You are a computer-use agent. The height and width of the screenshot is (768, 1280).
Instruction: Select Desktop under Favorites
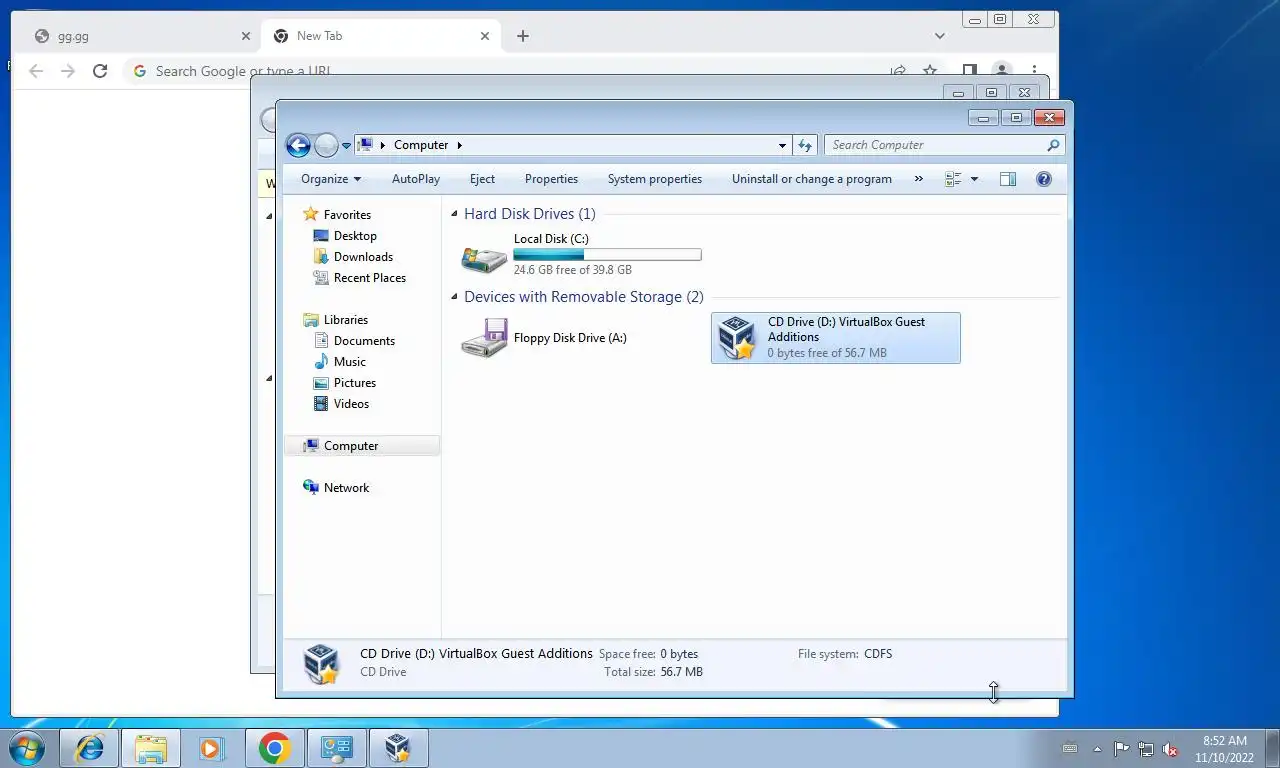355,236
